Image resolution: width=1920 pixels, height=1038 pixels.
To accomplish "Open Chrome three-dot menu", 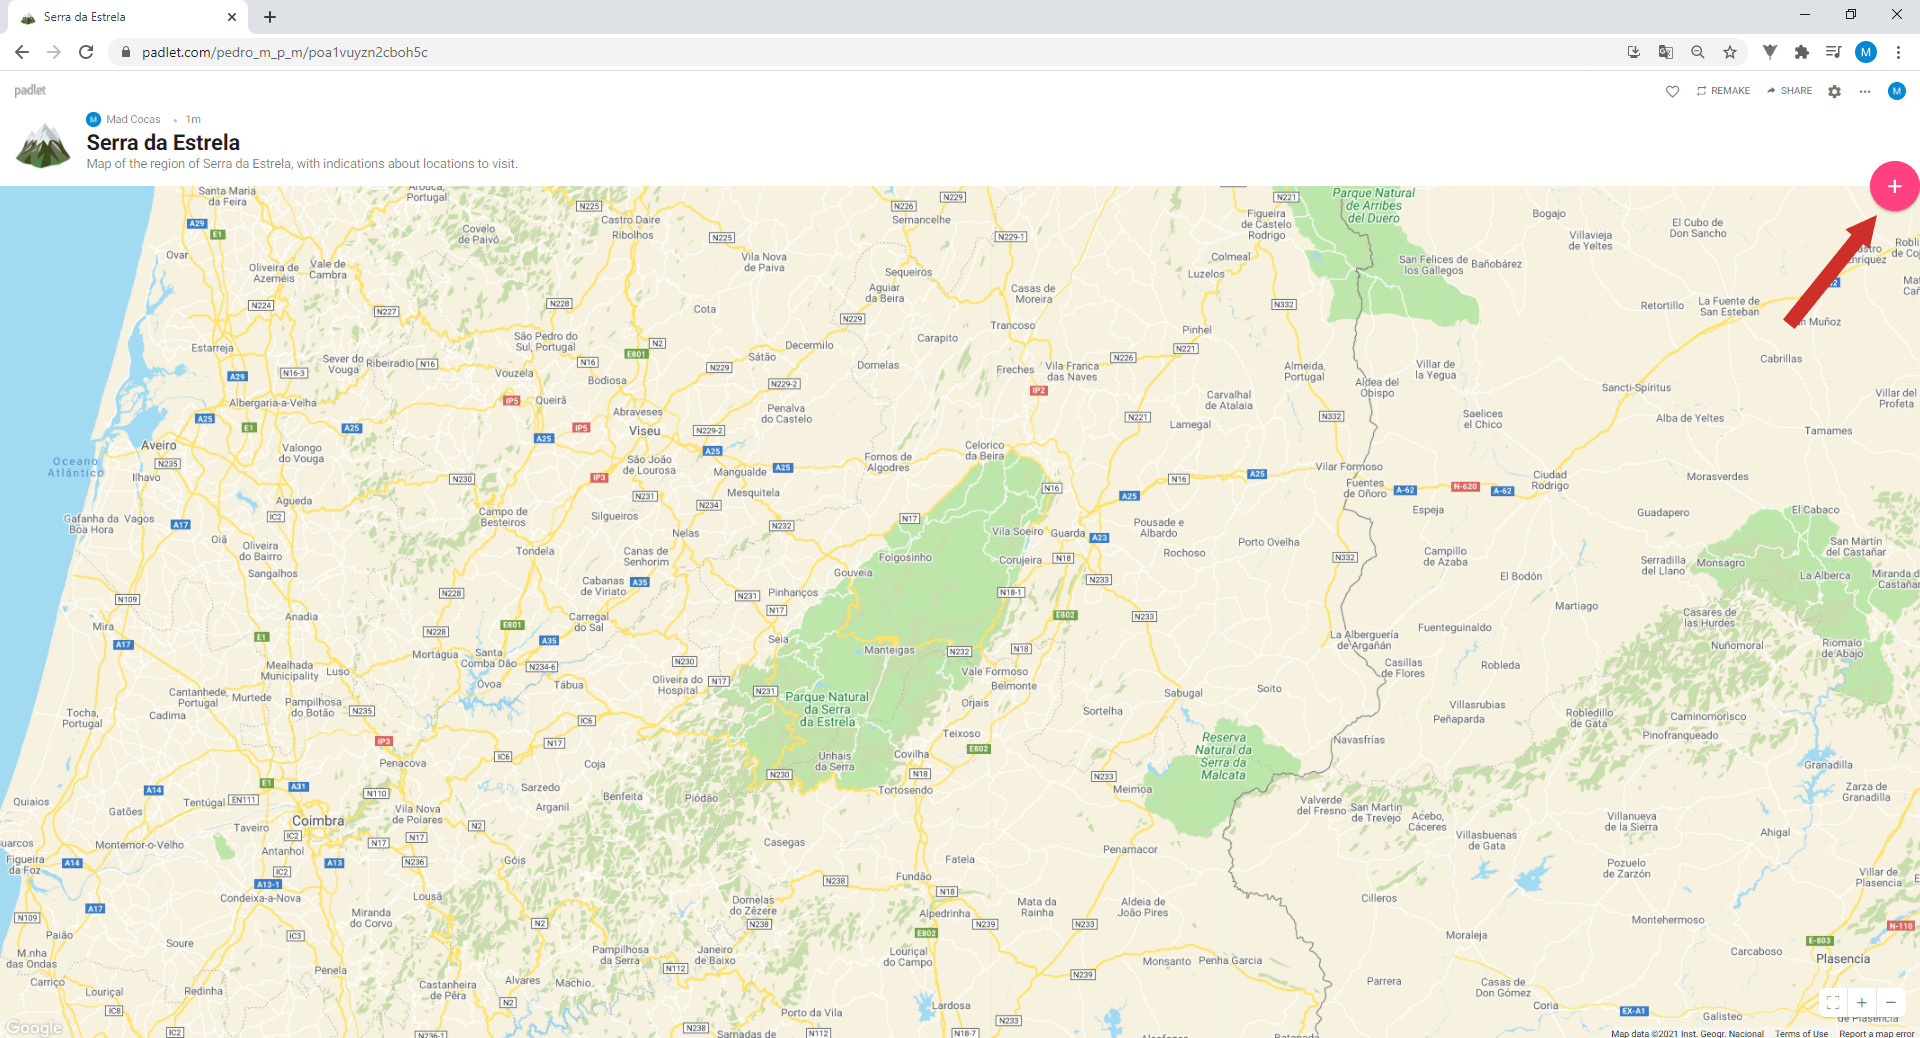I will click(x=1898, y=52).
